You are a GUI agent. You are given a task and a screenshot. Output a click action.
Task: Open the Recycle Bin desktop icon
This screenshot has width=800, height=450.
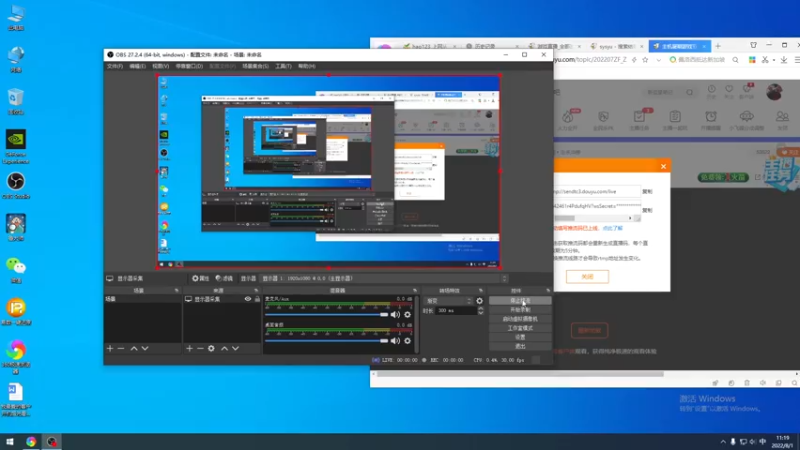[16, 101]
